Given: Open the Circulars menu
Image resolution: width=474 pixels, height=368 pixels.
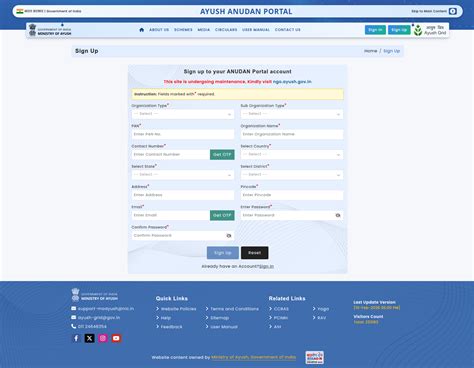Looking at the screenshot, I should 226,30.
